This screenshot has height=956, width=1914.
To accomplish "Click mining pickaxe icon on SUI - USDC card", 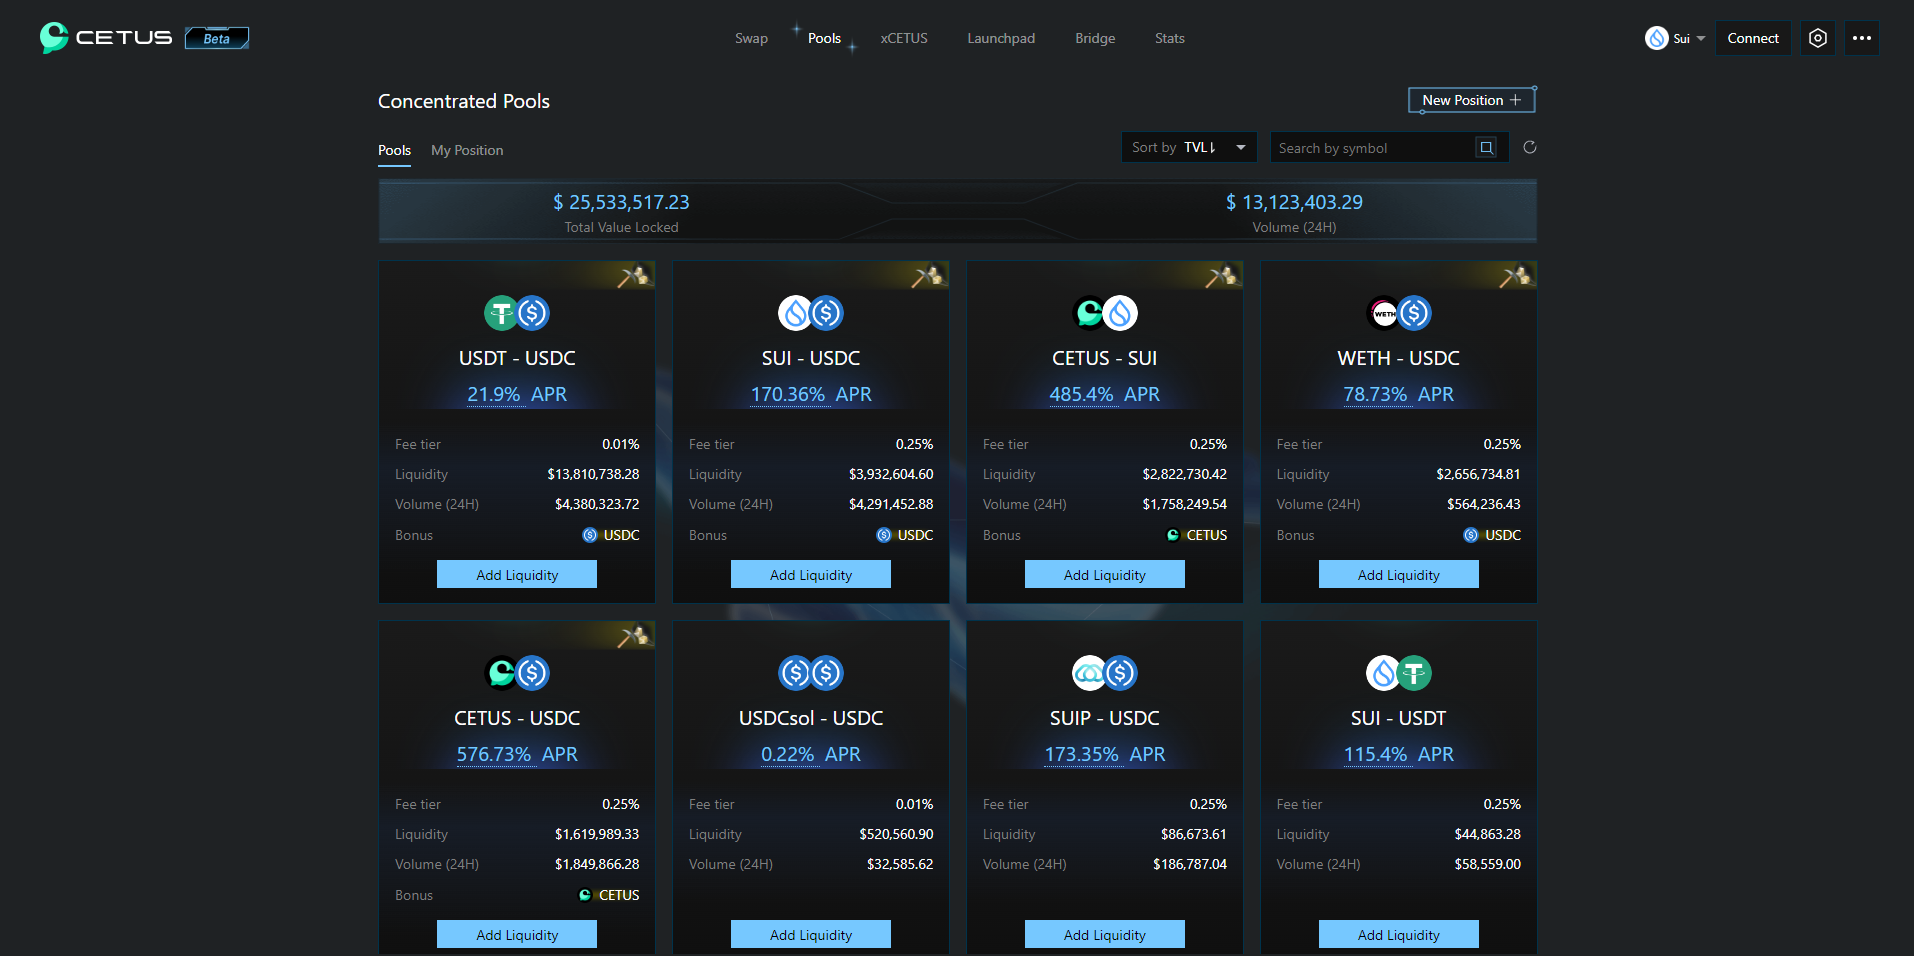I will click(x=927, y=276).
